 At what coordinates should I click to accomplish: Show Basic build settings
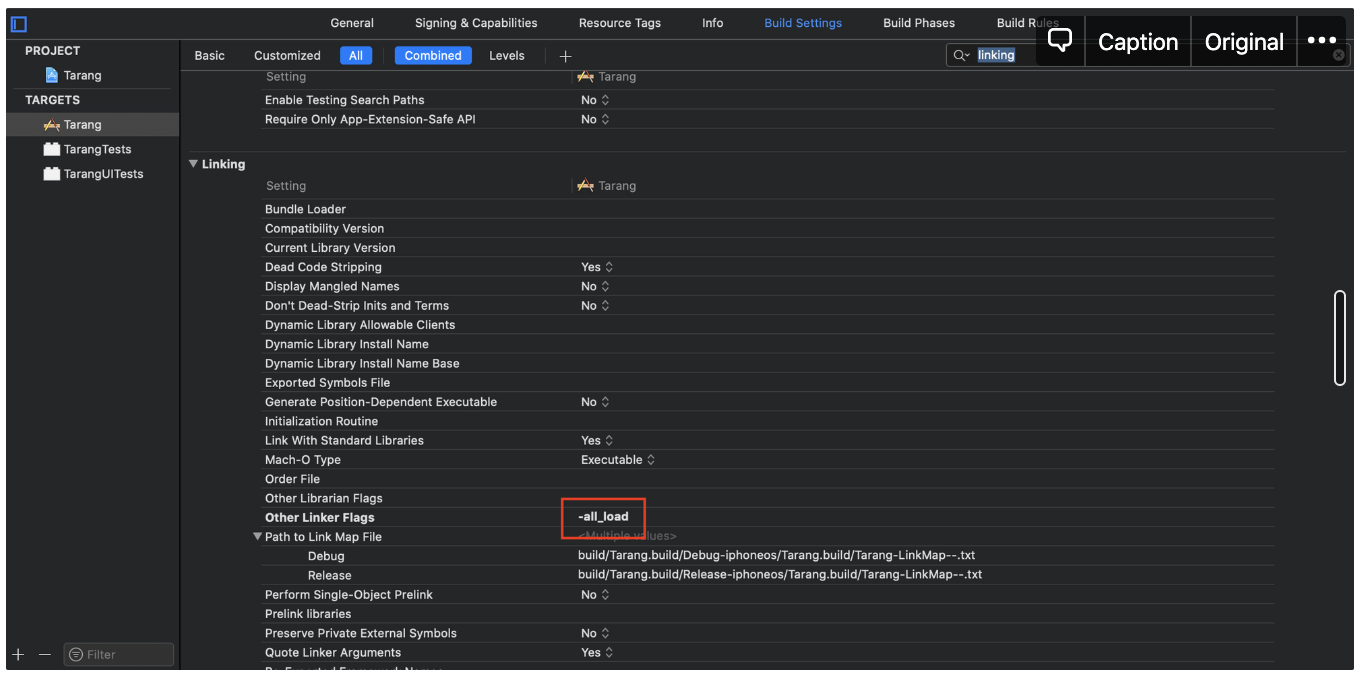210,56
